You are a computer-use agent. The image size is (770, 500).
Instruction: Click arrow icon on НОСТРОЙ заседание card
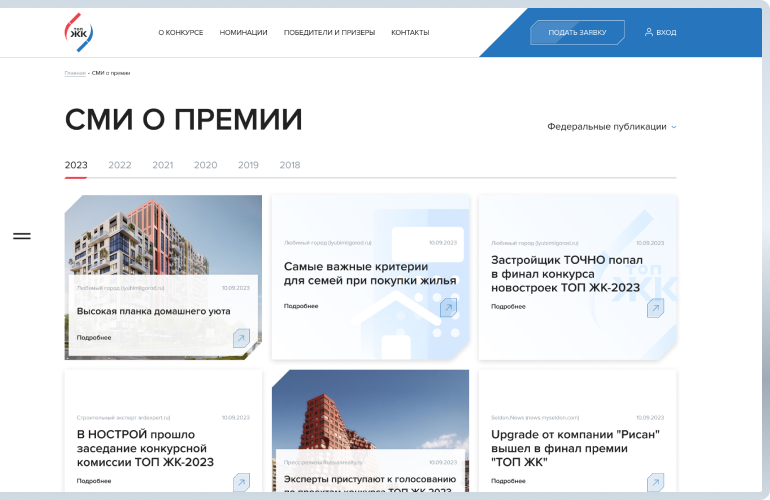tap(241, 483)
